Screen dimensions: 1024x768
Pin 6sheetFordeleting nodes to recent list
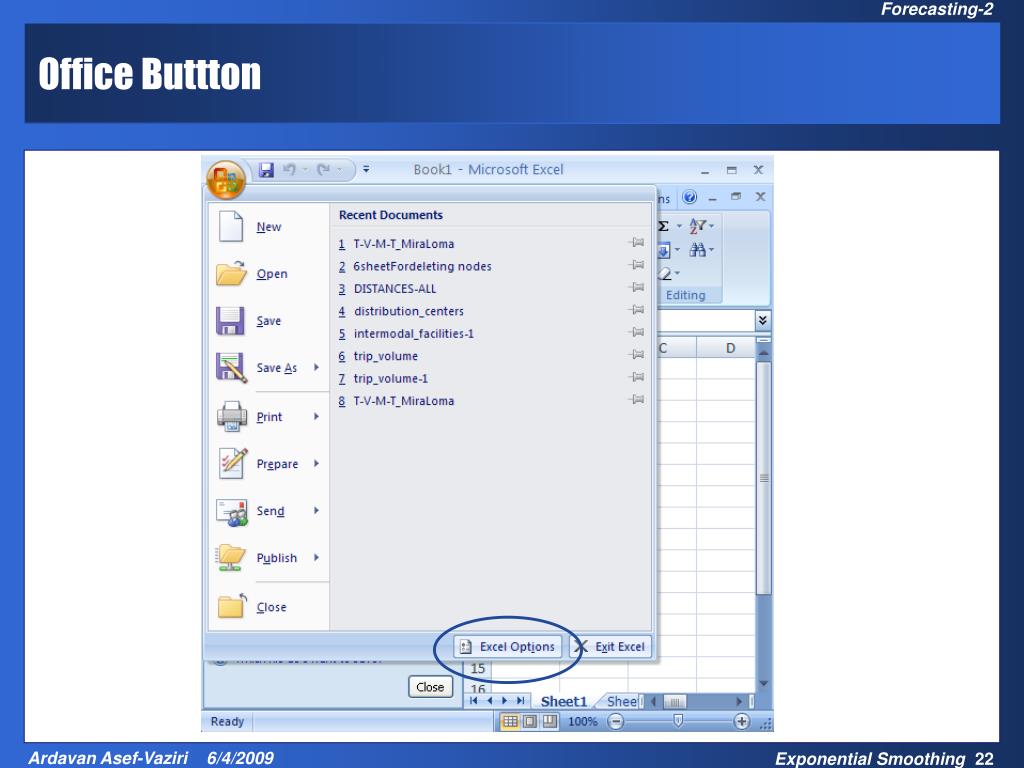(x=637, y=265)
